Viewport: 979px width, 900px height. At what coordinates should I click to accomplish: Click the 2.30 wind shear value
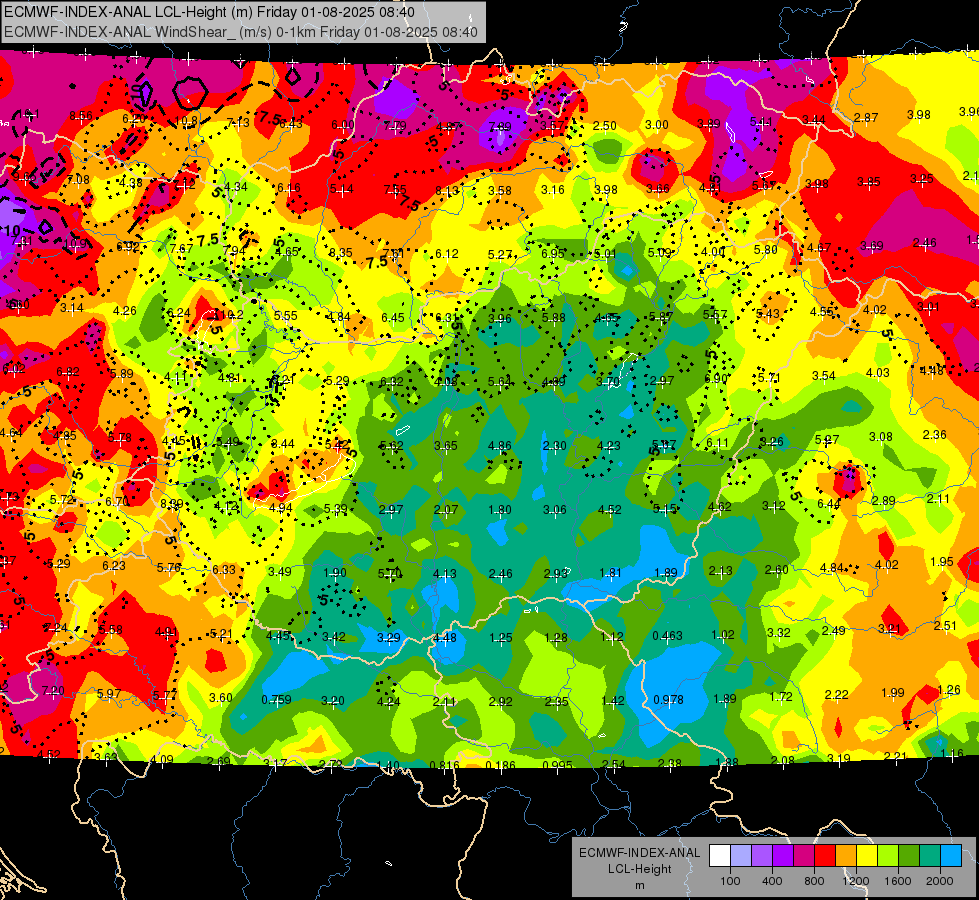pyautogui.click(x=554, y=445)
